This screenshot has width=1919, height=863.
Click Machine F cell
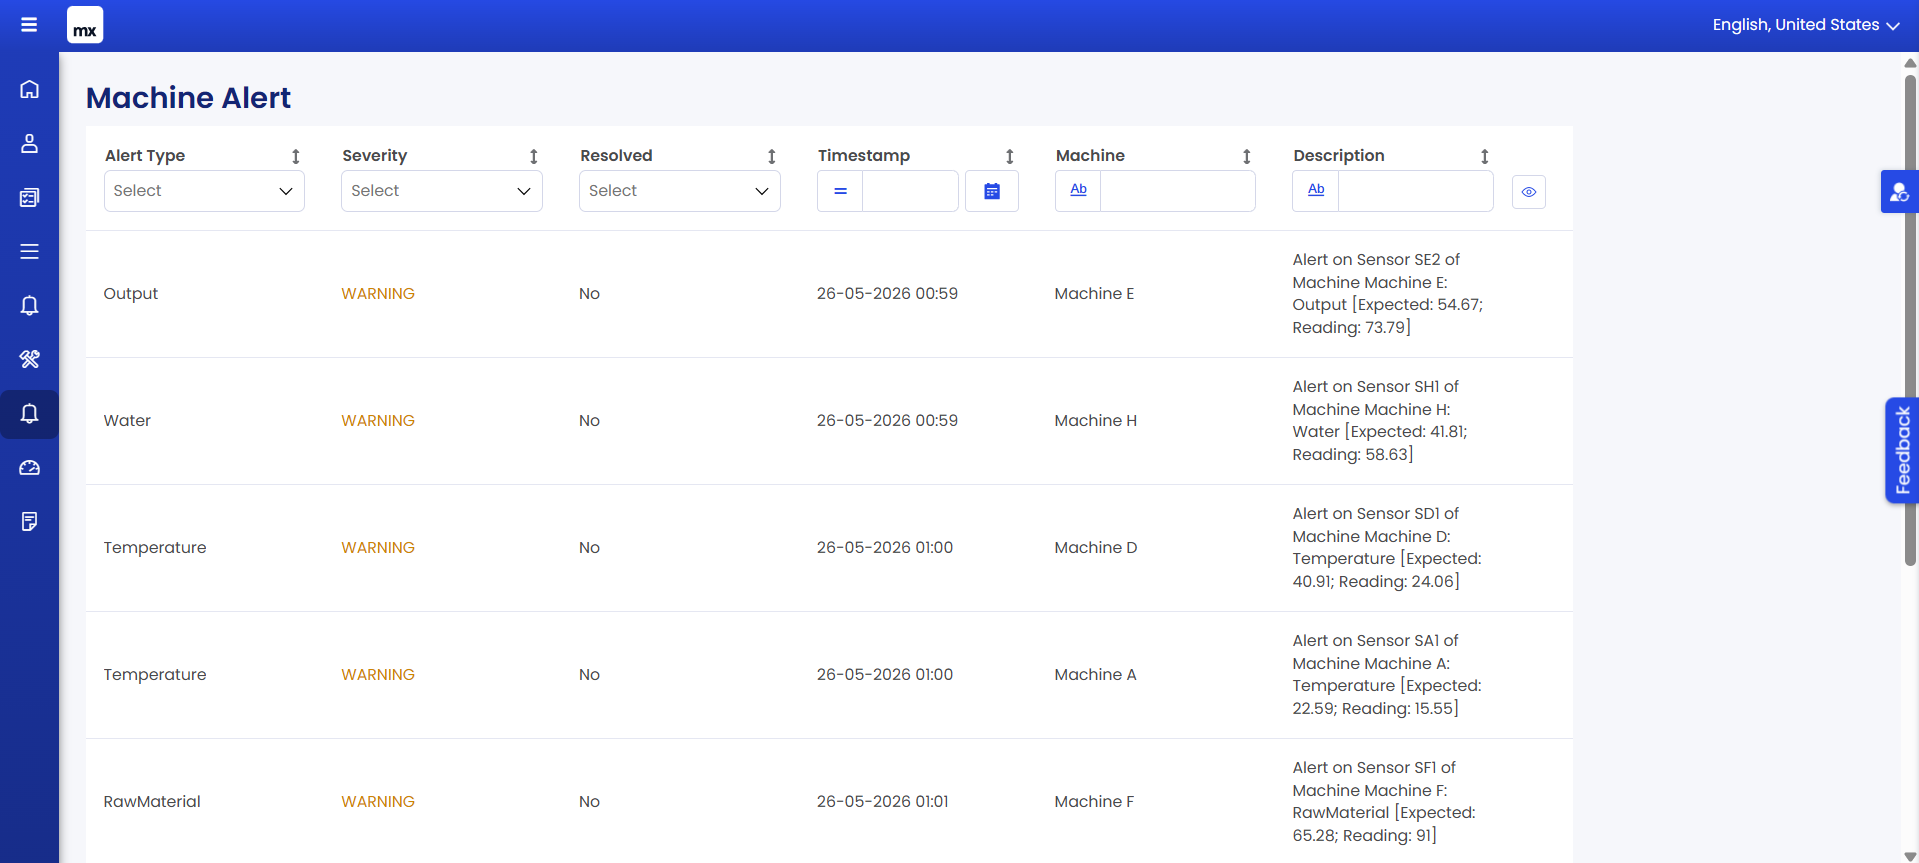coord(1094,802)
